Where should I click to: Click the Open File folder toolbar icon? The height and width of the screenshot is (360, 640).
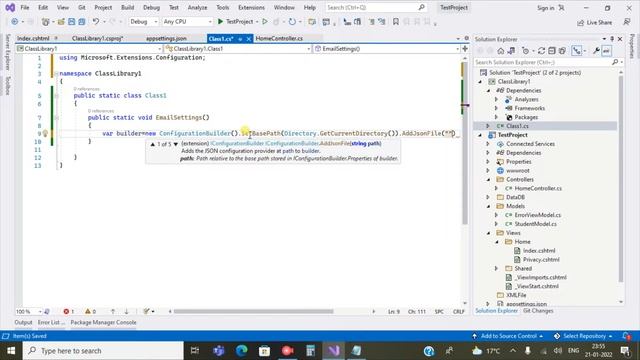point(61,22)
